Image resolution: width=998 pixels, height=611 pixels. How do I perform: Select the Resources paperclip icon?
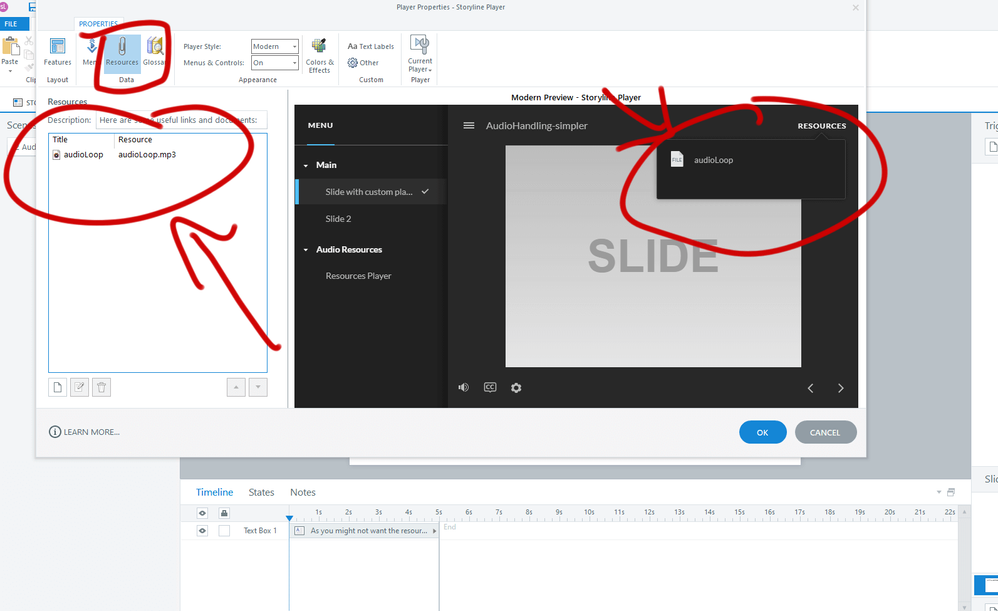pyautogui.click(x=122, y=51)
